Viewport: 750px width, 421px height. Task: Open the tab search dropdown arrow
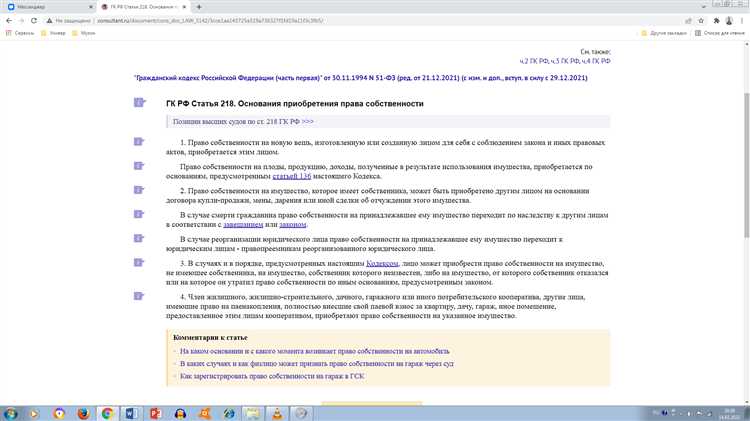point(704,7)
